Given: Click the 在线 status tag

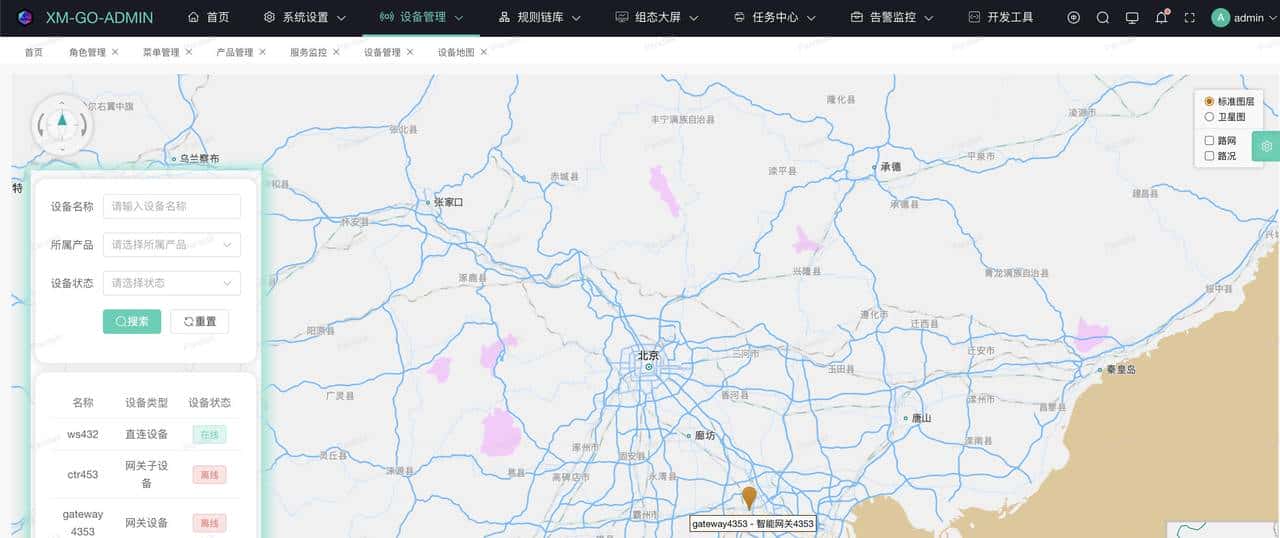Looking at the screenshot, I should tap(210, 434).
